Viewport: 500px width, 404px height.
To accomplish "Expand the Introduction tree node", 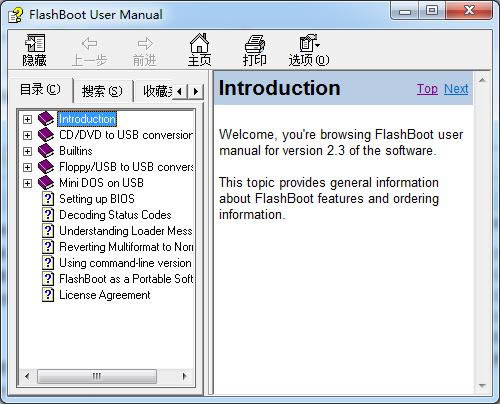I will tap(27, 119).
